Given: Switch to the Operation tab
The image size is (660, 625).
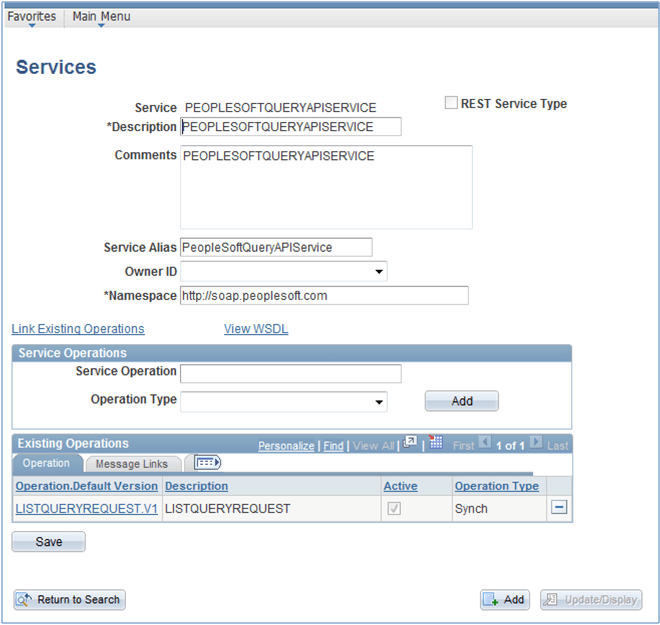Looking at the screenshot, I should [x=46, y=463].
